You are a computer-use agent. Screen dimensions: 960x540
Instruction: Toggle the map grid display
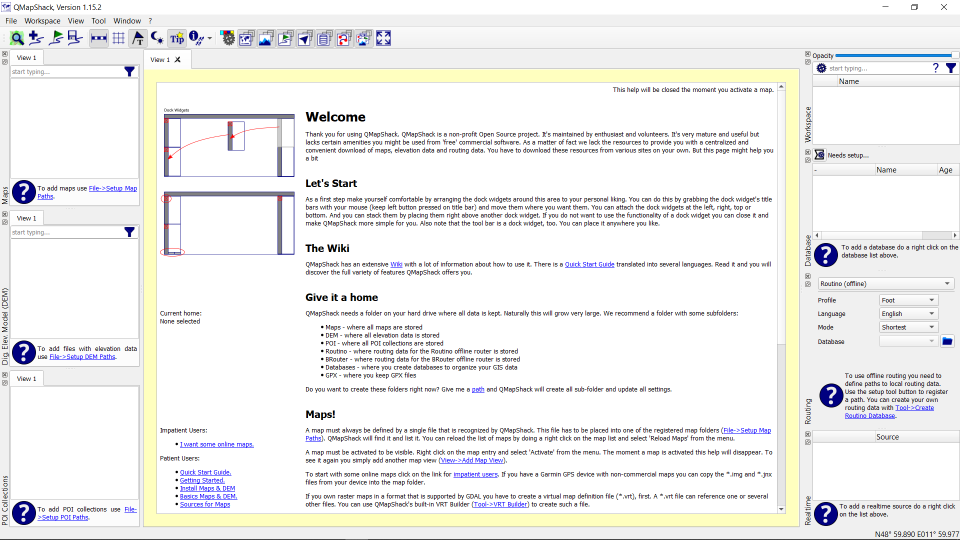coord(118,39)
